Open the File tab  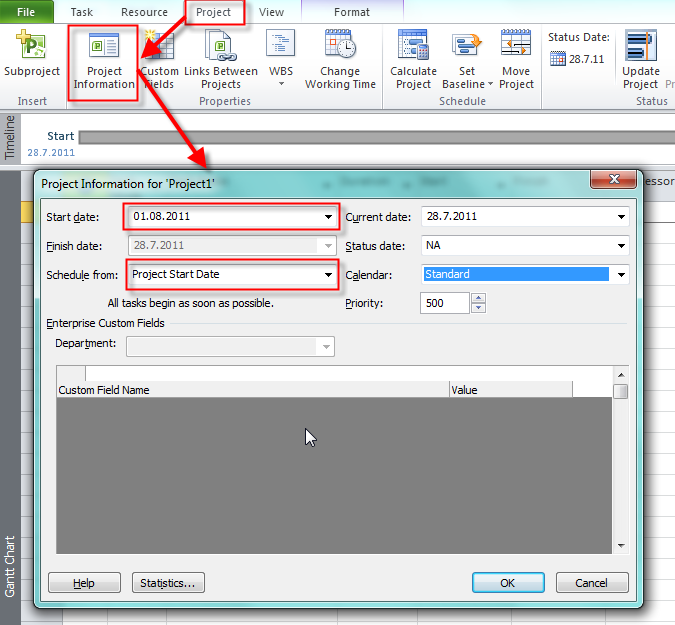click(27, 12)
